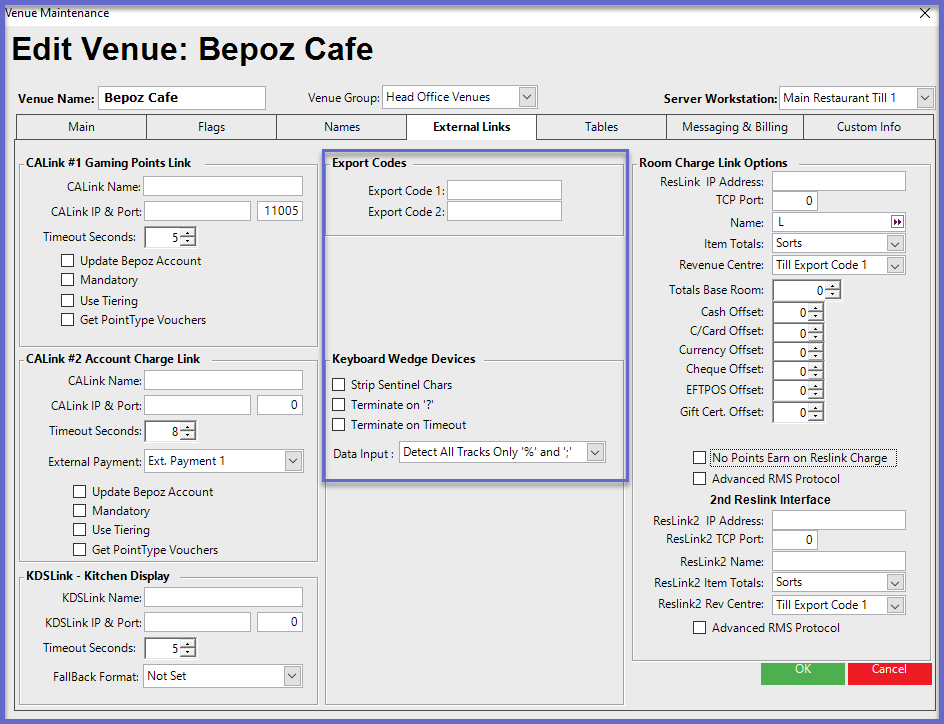This screenshot has height=724, width=944.
Task: Click the red Cancel button
Action: pos(889,672)
